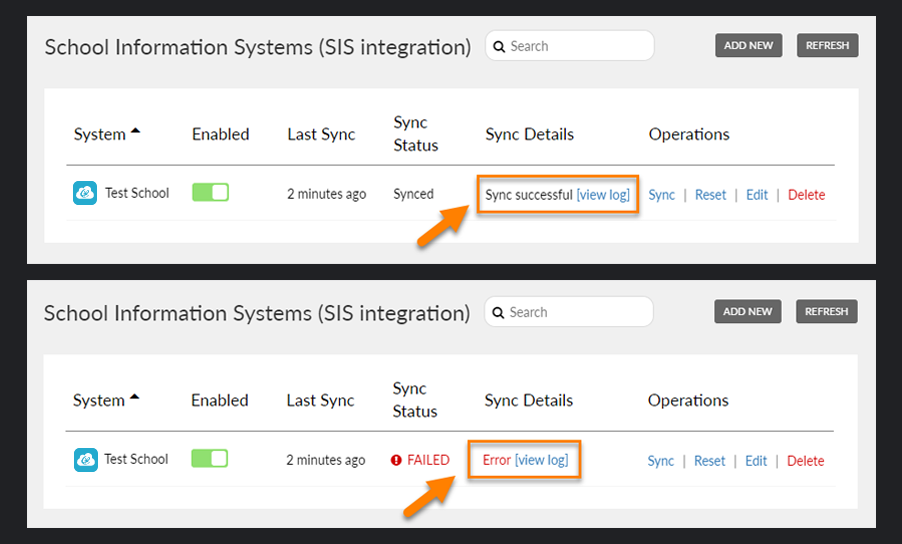Click ADD NEW button in top panel
Screen dimensions: 902x544
[x=748, y=45]
